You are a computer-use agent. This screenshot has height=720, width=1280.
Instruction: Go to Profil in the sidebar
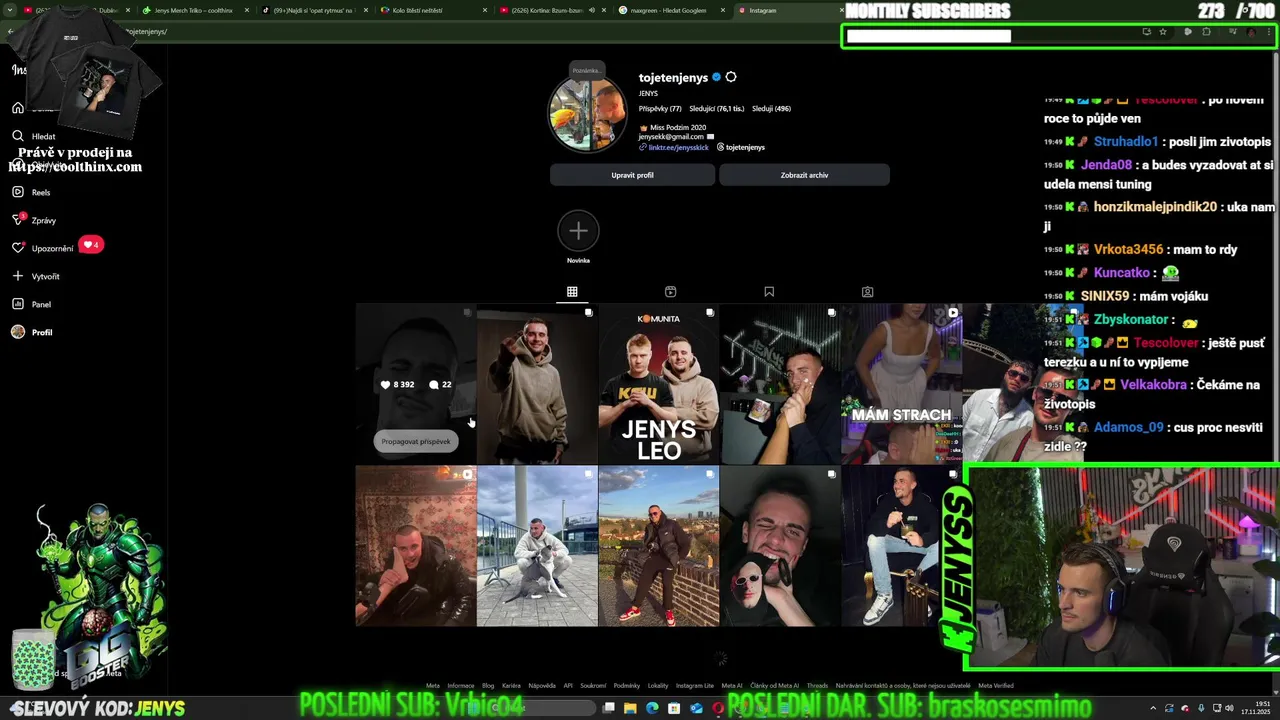32,332
